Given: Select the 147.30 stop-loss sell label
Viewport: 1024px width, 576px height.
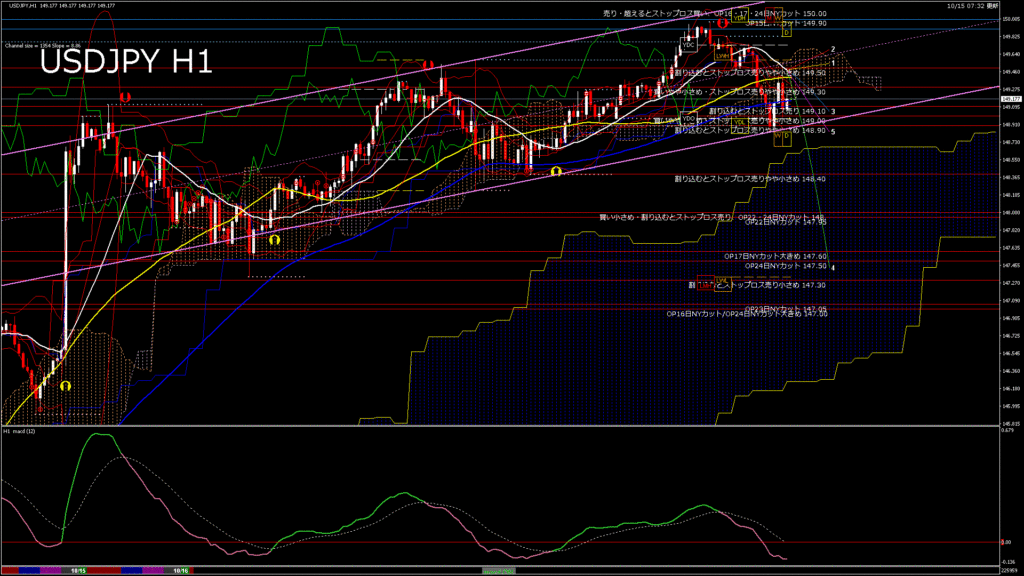Looking at the screenshot, I should [757, 285].
